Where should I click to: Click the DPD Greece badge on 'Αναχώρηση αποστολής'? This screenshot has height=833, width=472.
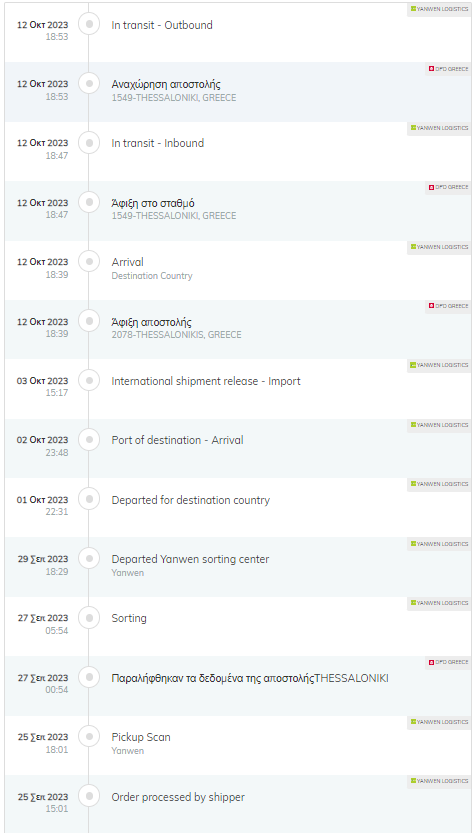click(448, 69)
